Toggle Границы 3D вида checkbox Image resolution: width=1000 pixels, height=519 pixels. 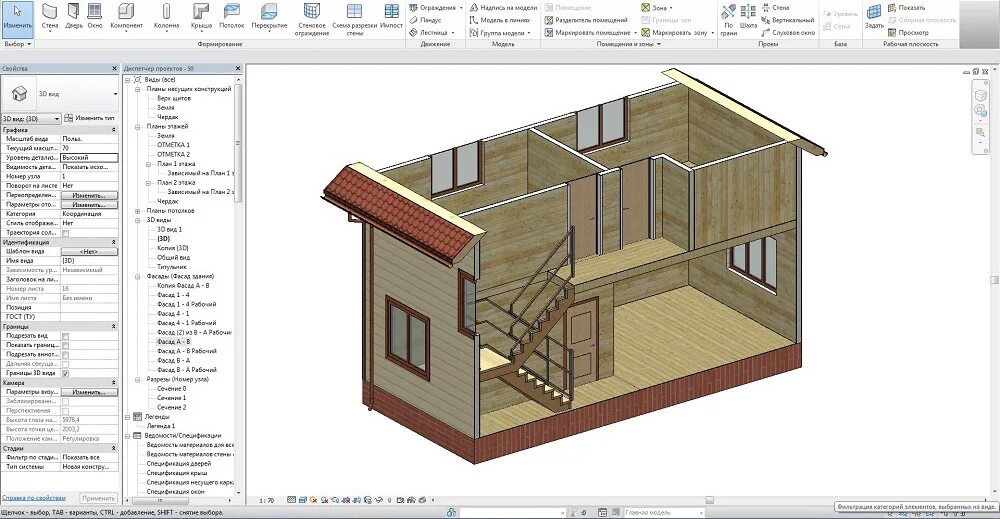[x=65, y=373]
